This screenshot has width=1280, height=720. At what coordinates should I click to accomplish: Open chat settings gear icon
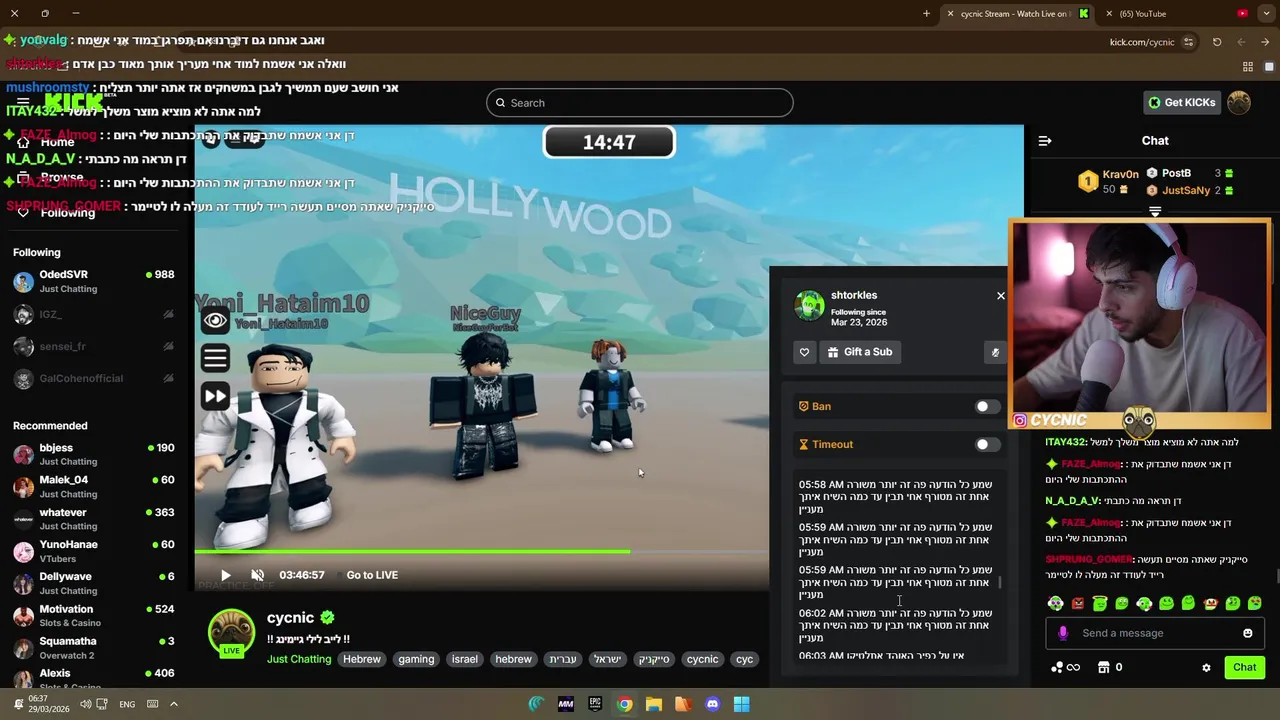pos(1206,668)
